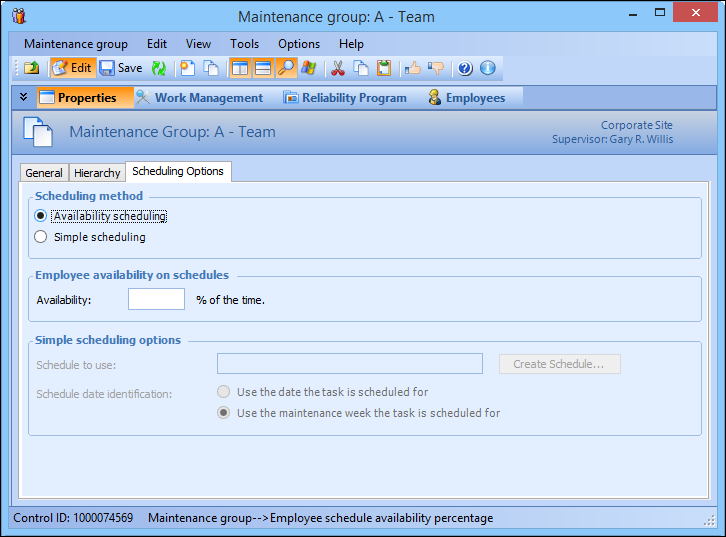726x537 pixels.
Task: Open the Help menu
Action: pyautogui.click(x=351, y=44)
